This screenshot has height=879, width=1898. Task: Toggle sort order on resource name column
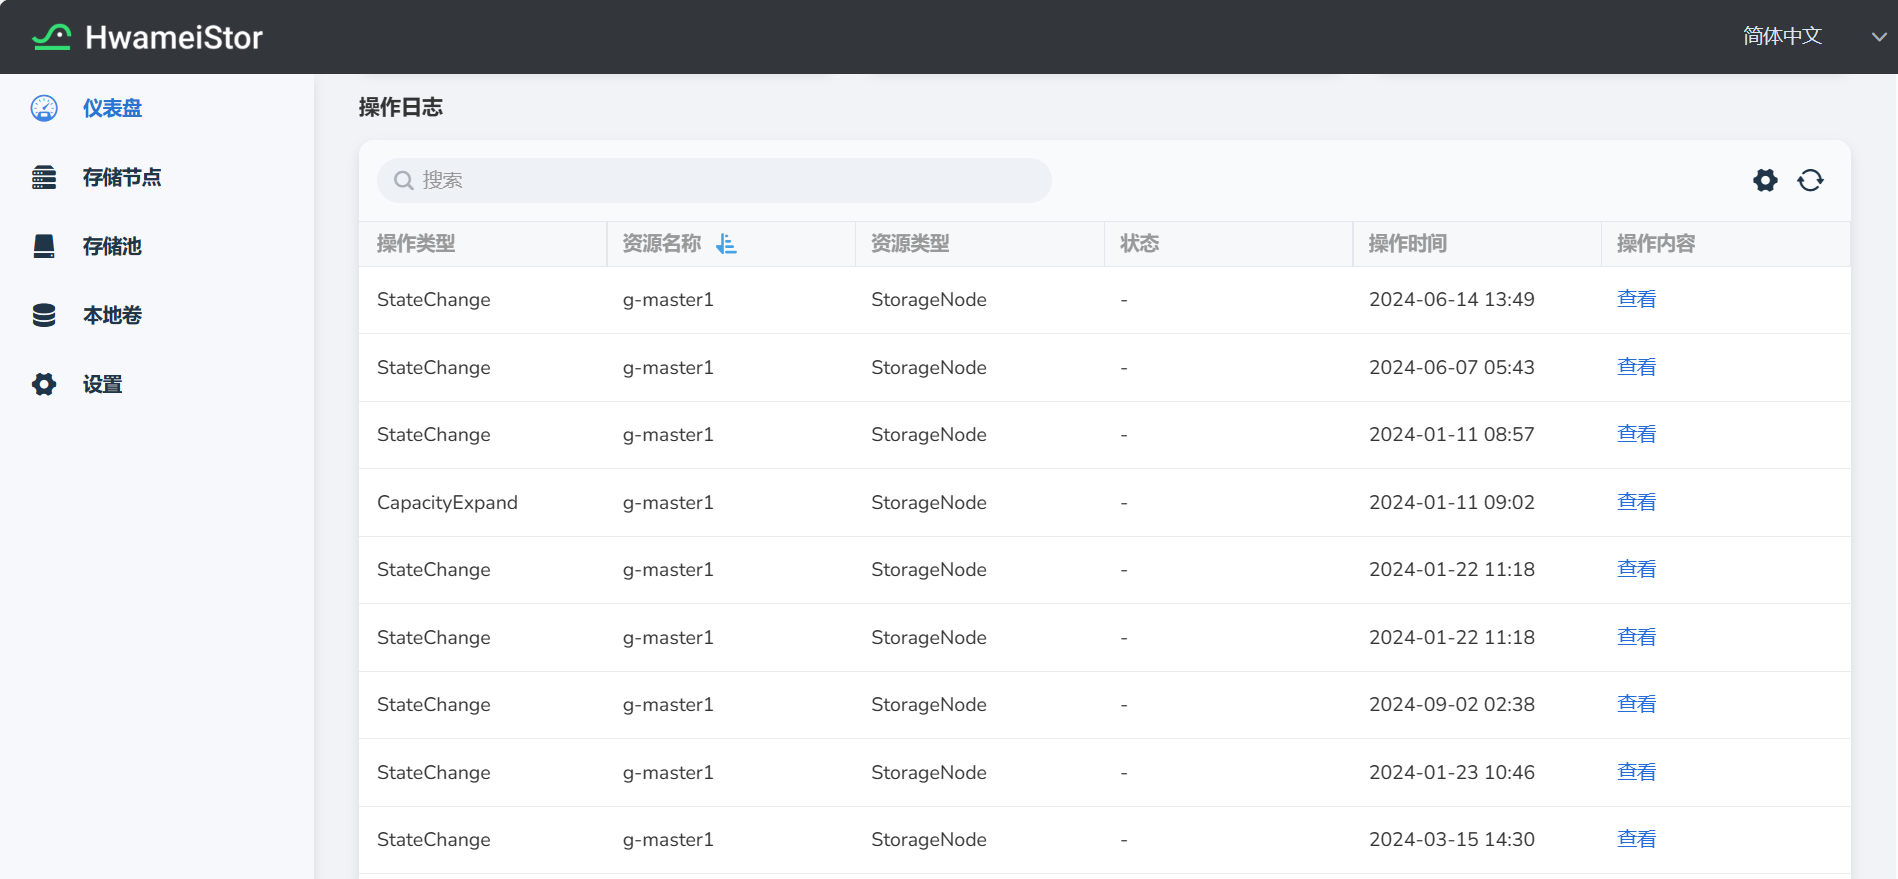coord(726,244)
